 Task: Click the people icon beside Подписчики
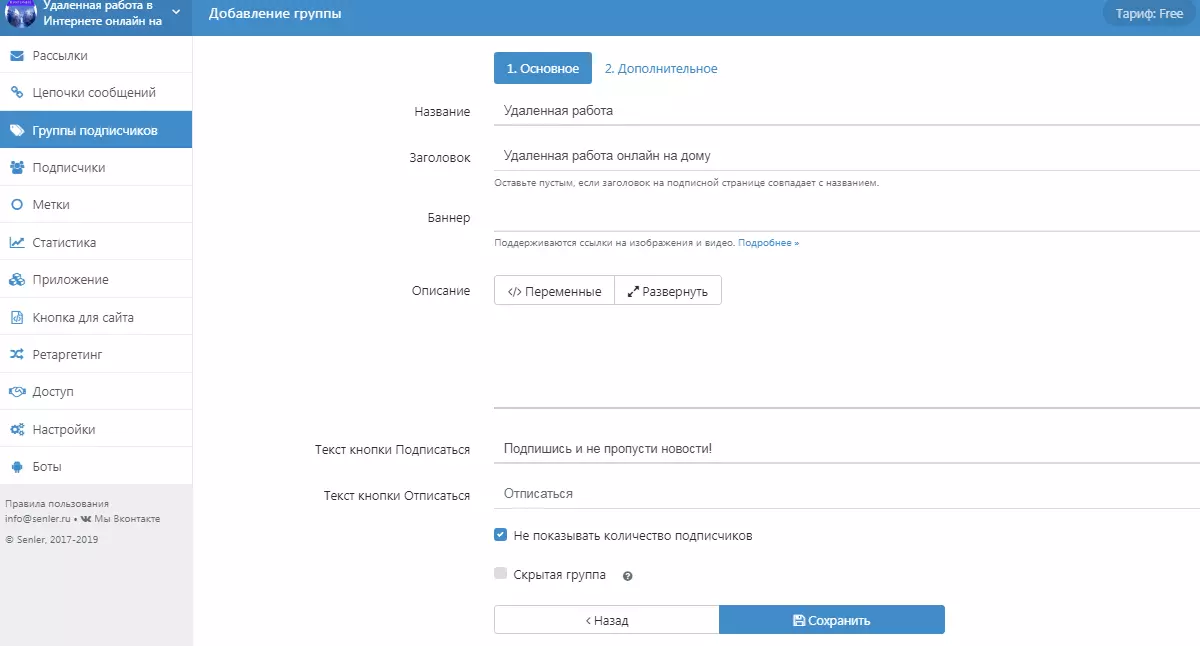[x=16, y=167]
